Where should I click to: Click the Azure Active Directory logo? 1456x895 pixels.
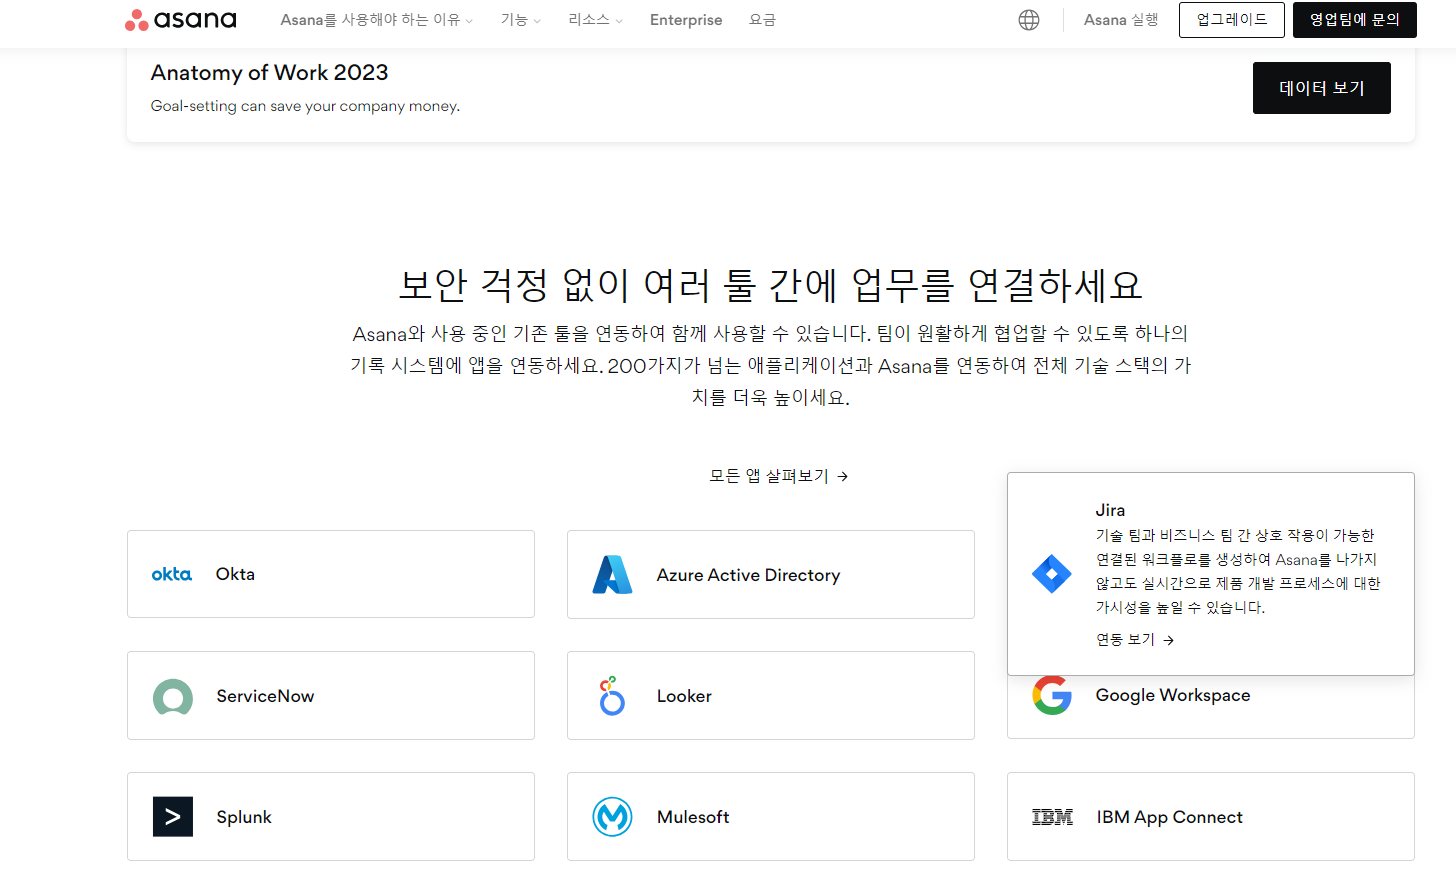pyautogui.click(x=612, y=575)
